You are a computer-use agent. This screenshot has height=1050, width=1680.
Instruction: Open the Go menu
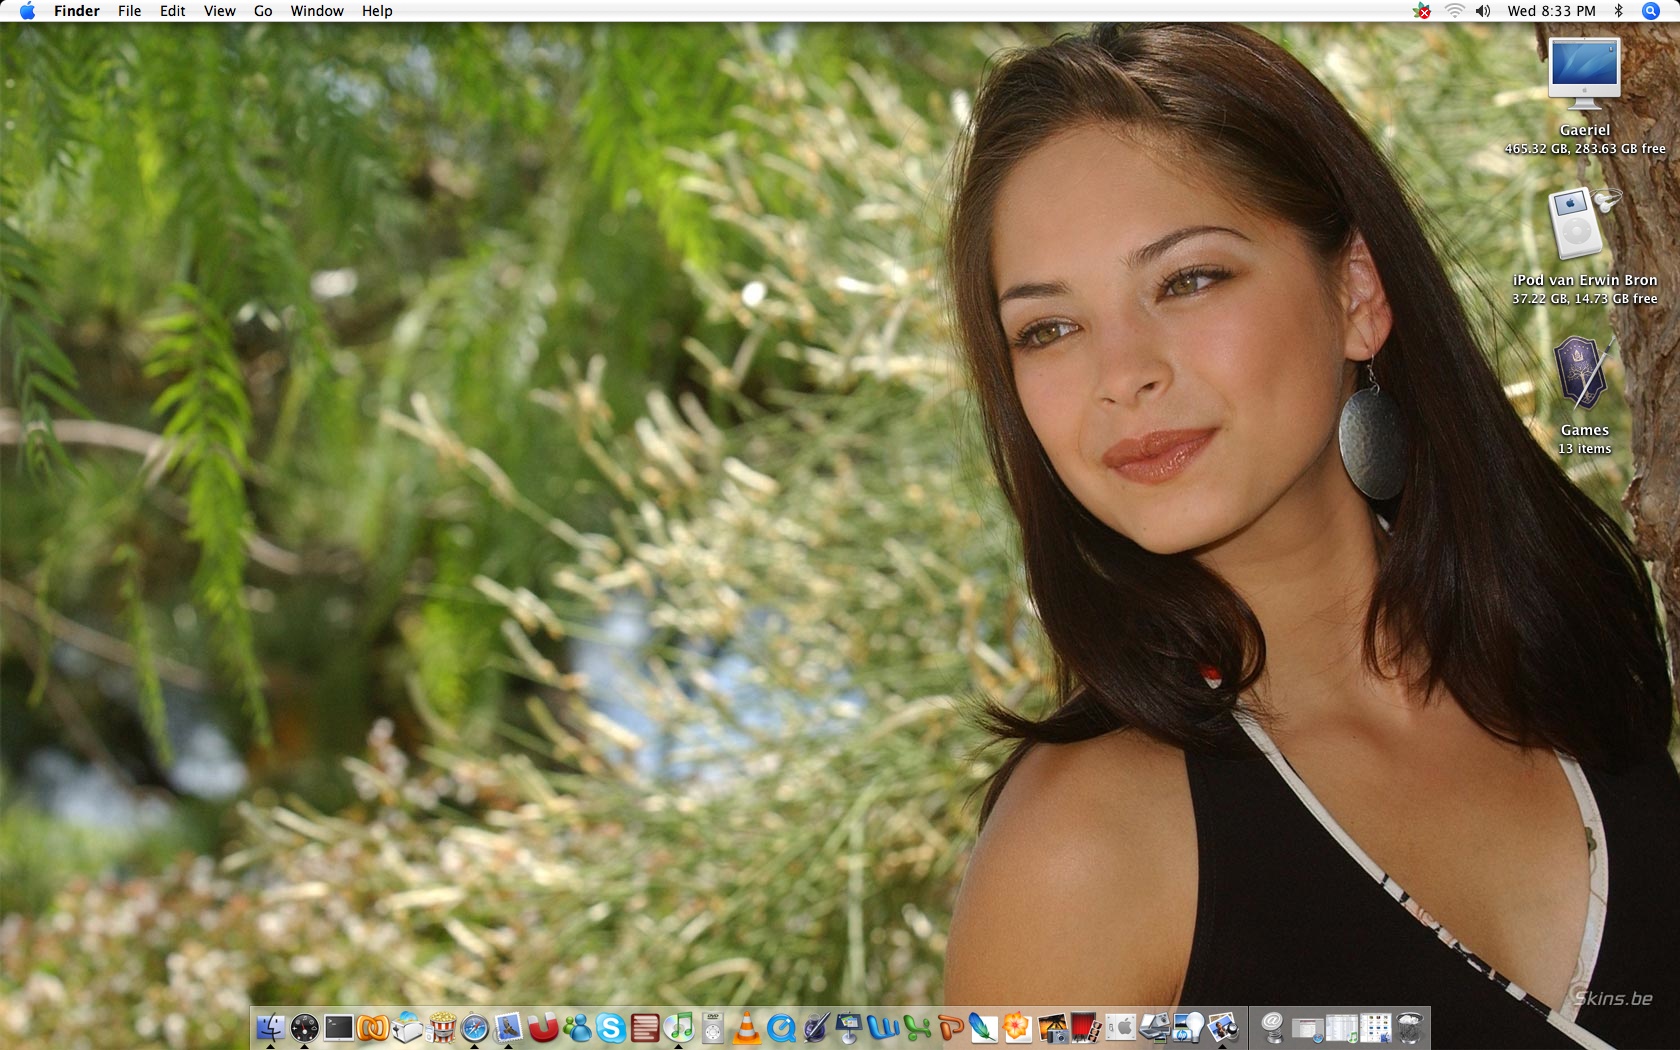click(x=263, y=11)
